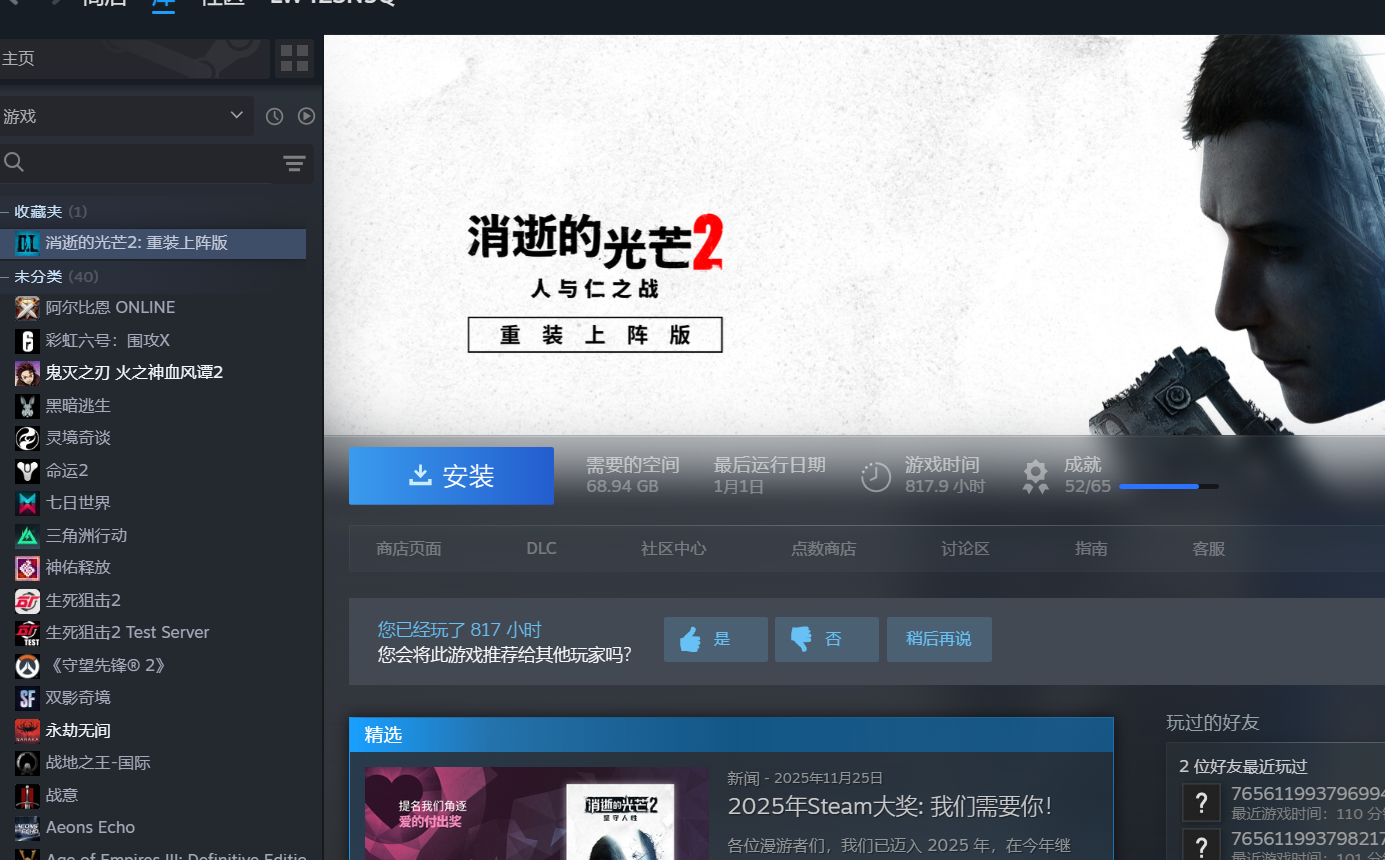
Task: Click the 稍后再说 button
Action: (938, 639)
